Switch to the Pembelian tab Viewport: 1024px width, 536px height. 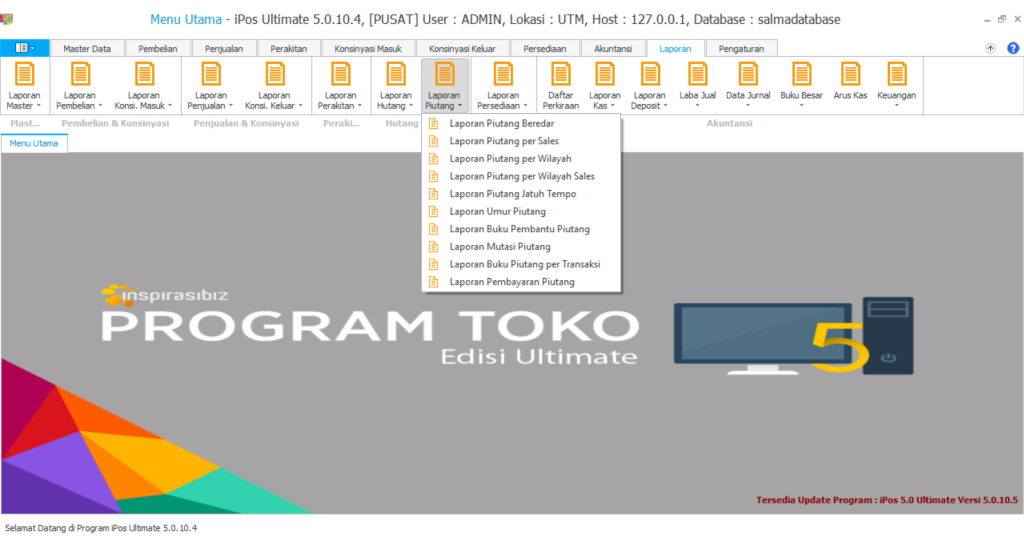tap(157, 48)
